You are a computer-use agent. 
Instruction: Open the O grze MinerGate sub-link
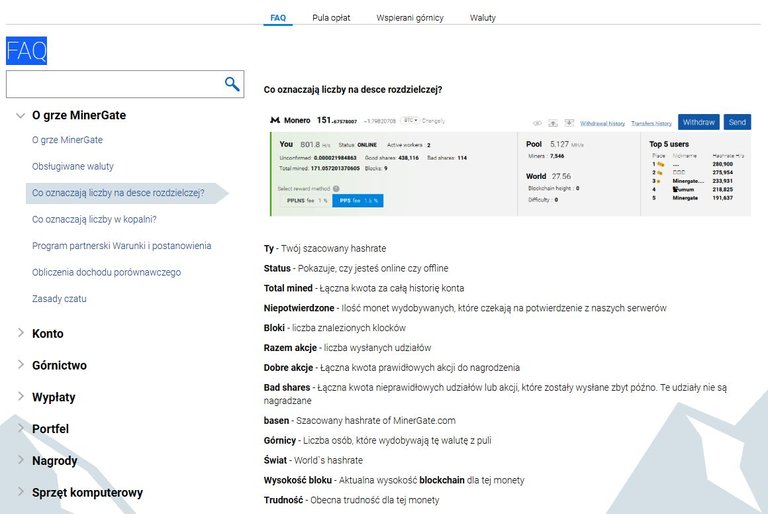coord(67,140)
